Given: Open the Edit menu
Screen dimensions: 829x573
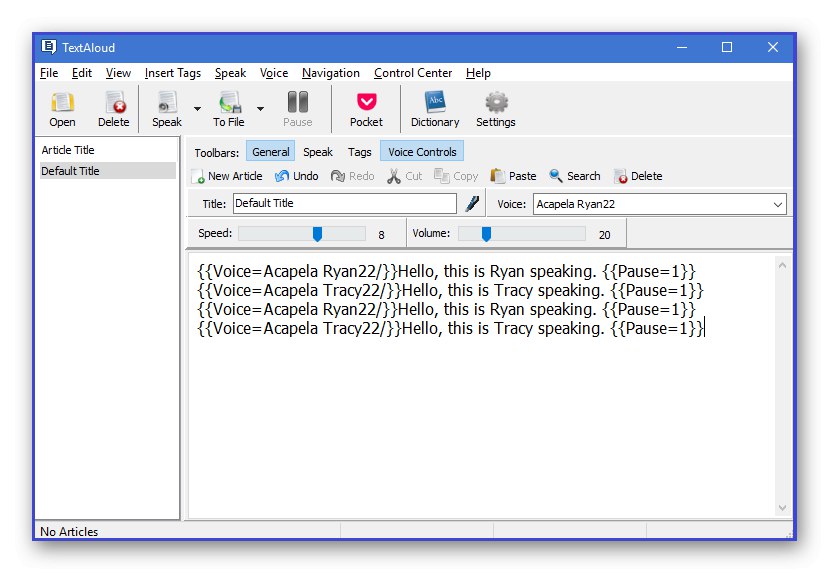Looking at the screenshot, I should coord(82,73).
